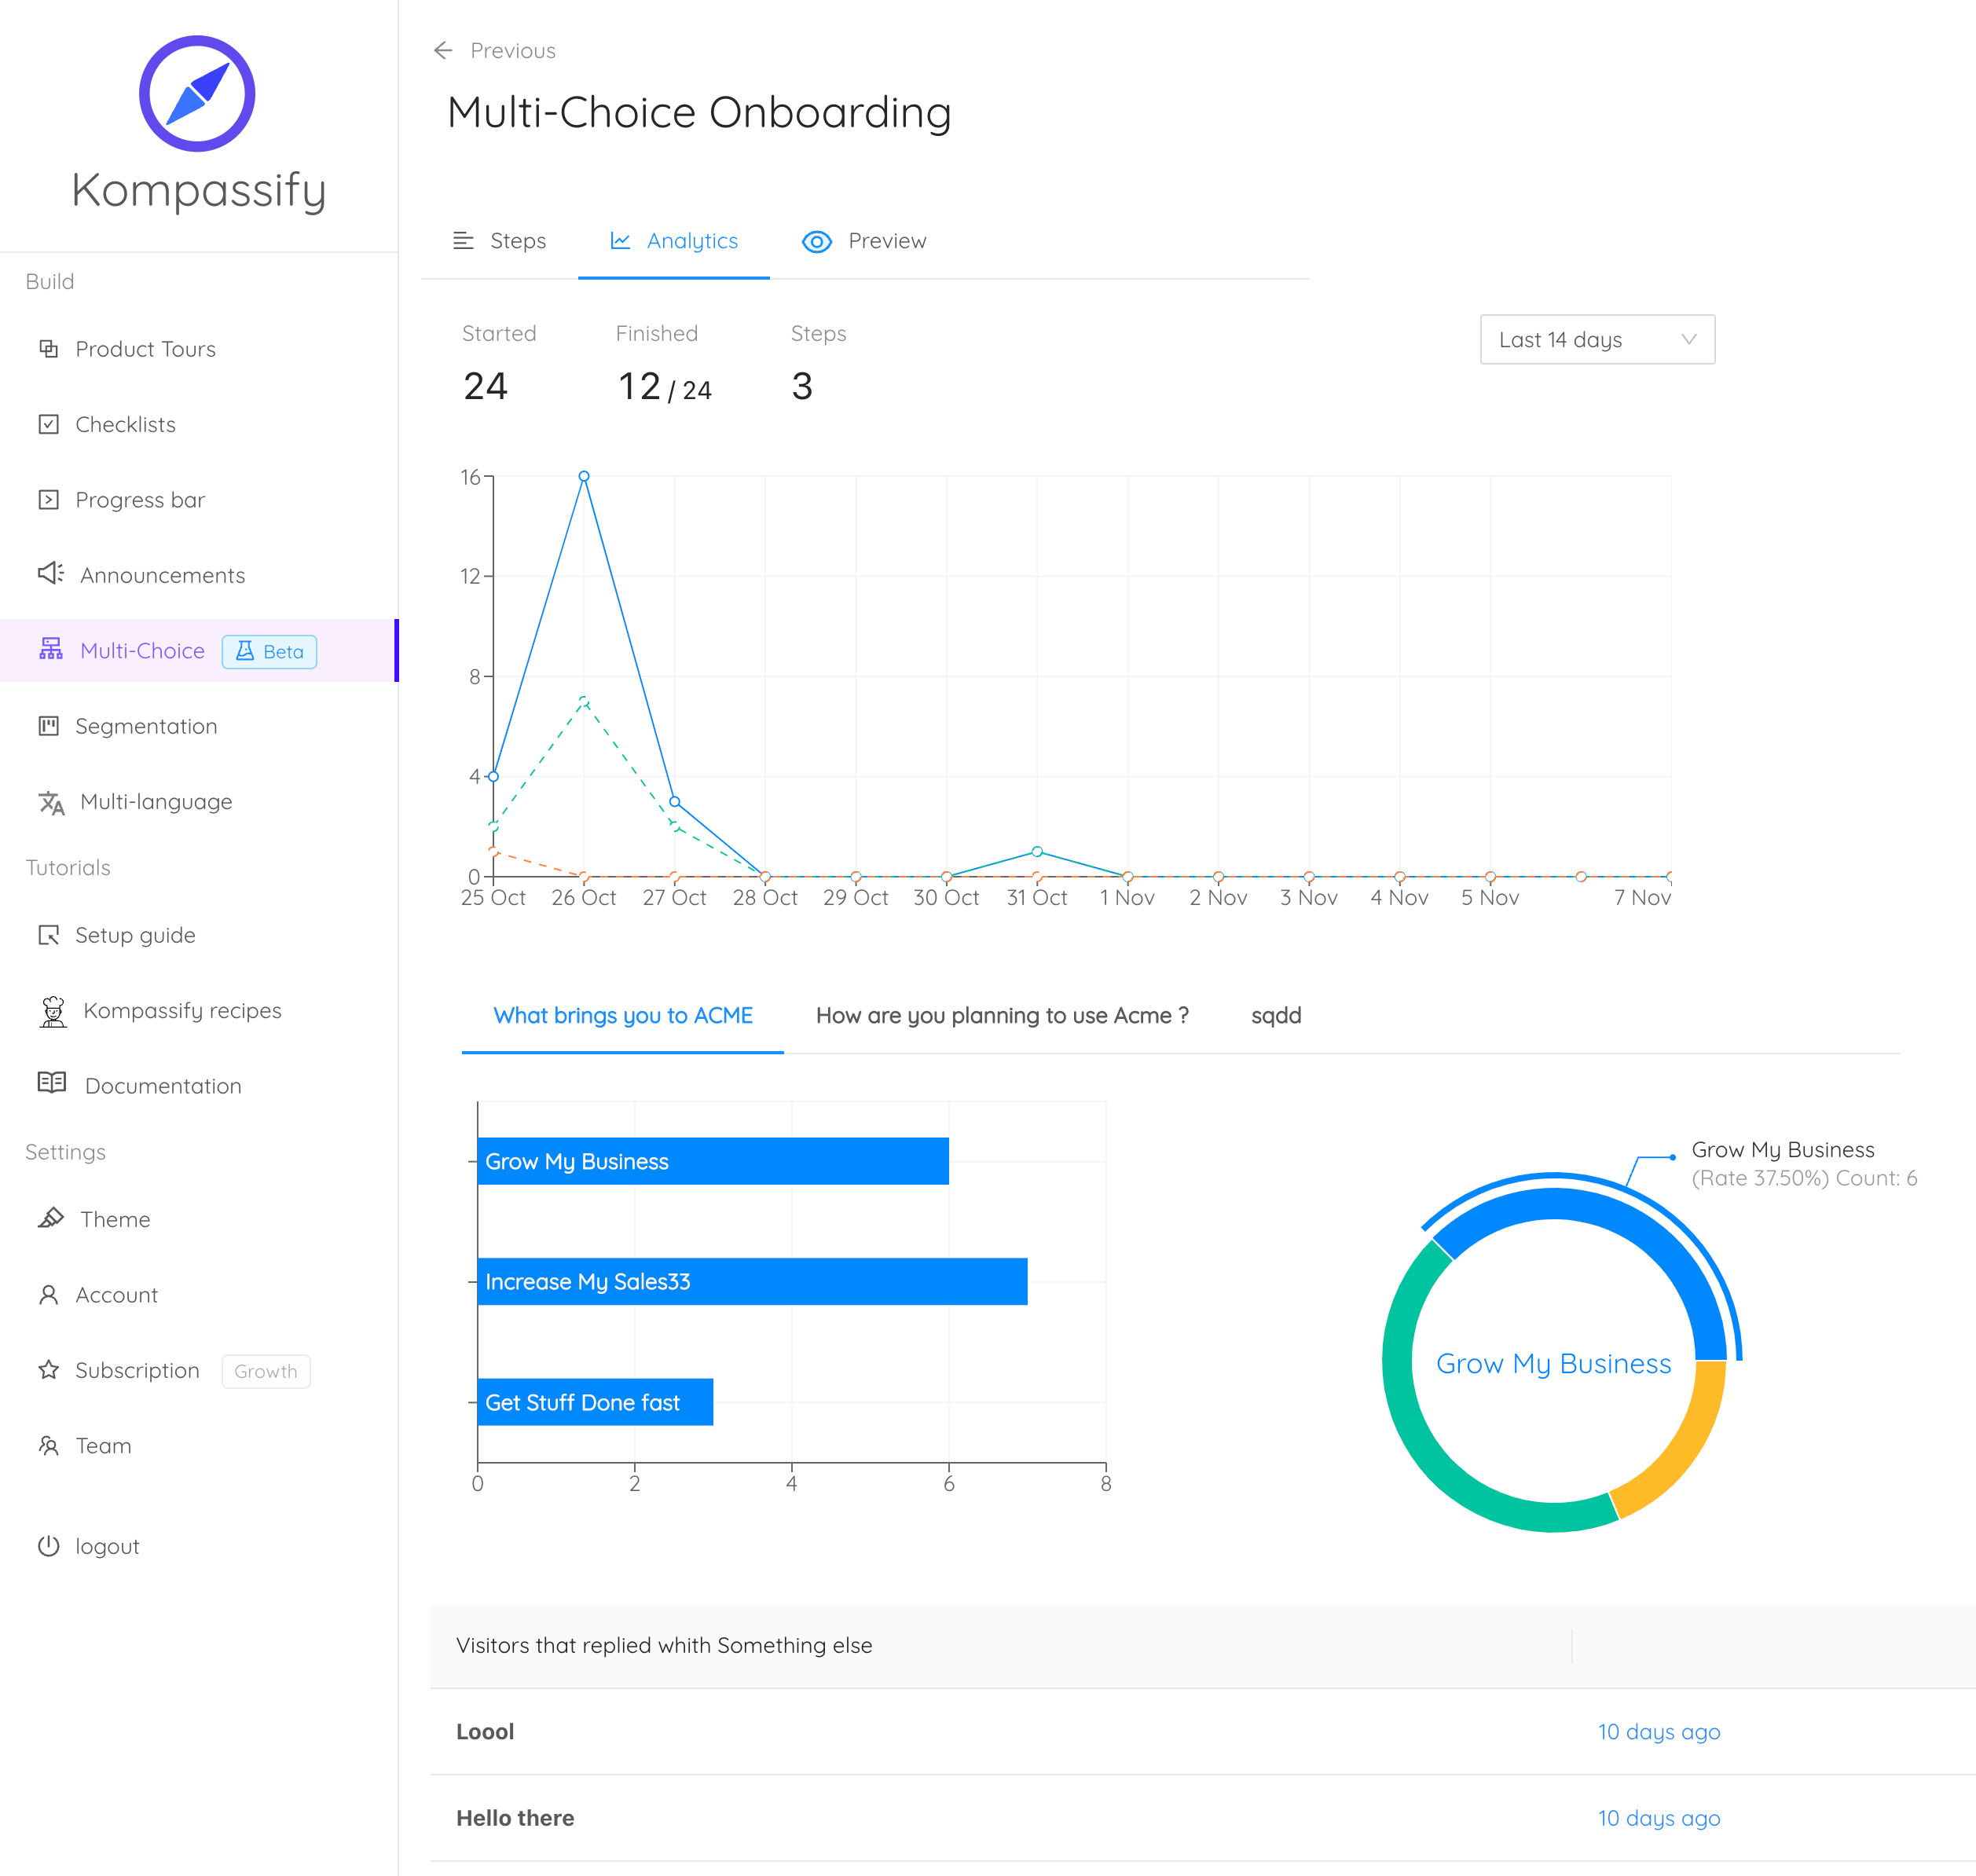The image size is (1976, 1876).
Task: Click the date range dropdown chevron
Action: pyautogui.click(x=1689, y=339)
